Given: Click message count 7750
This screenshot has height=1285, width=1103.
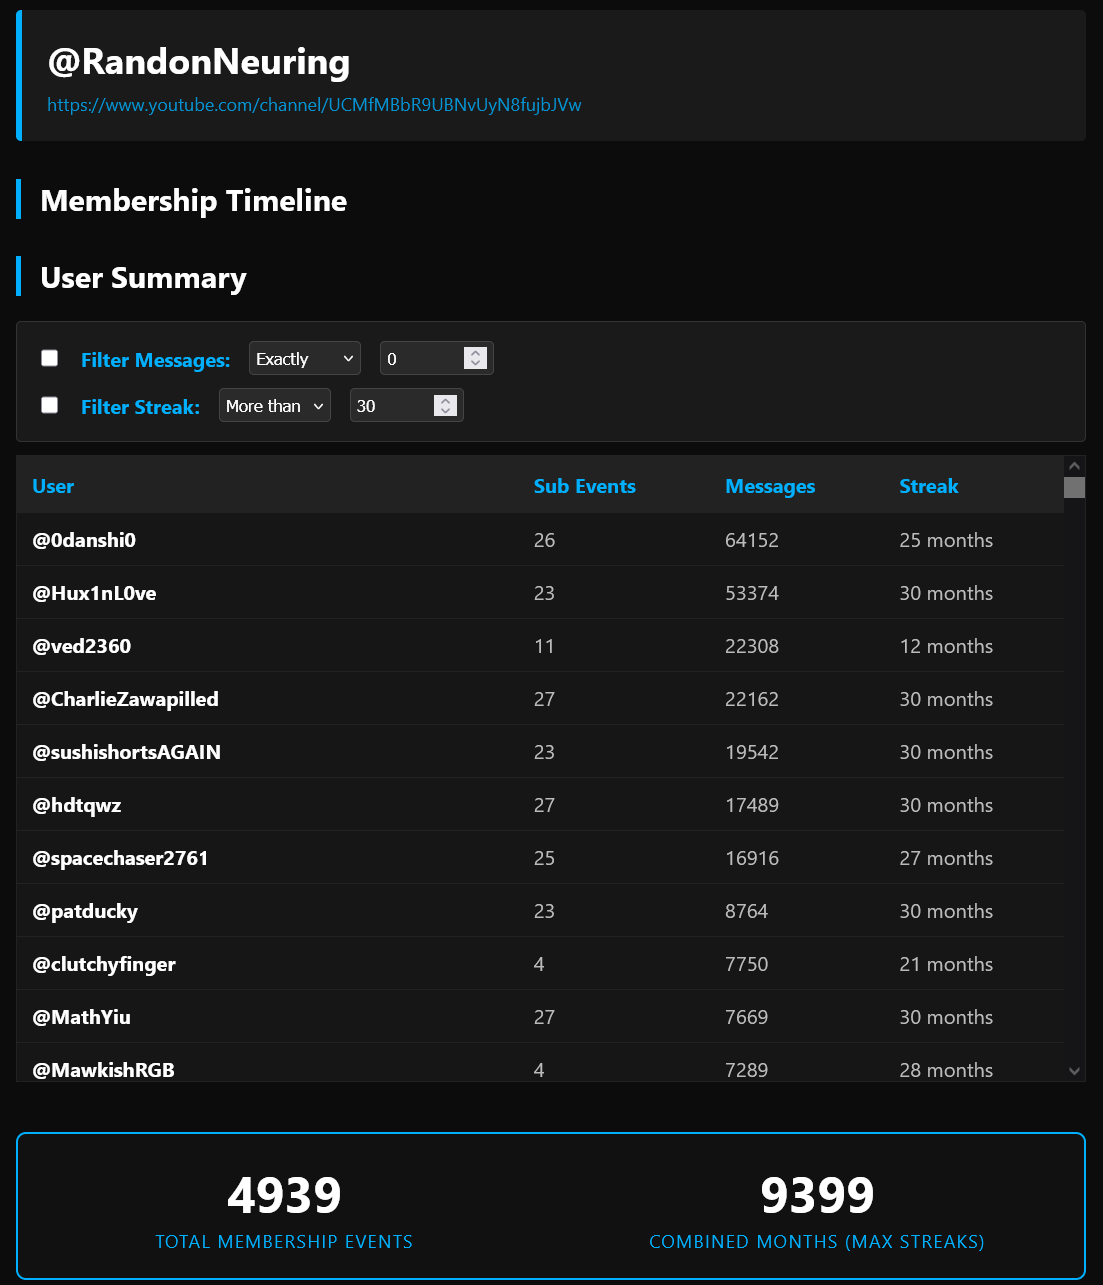Looking at the screenshot, I should pyautogui.click(x=747, y=964).
